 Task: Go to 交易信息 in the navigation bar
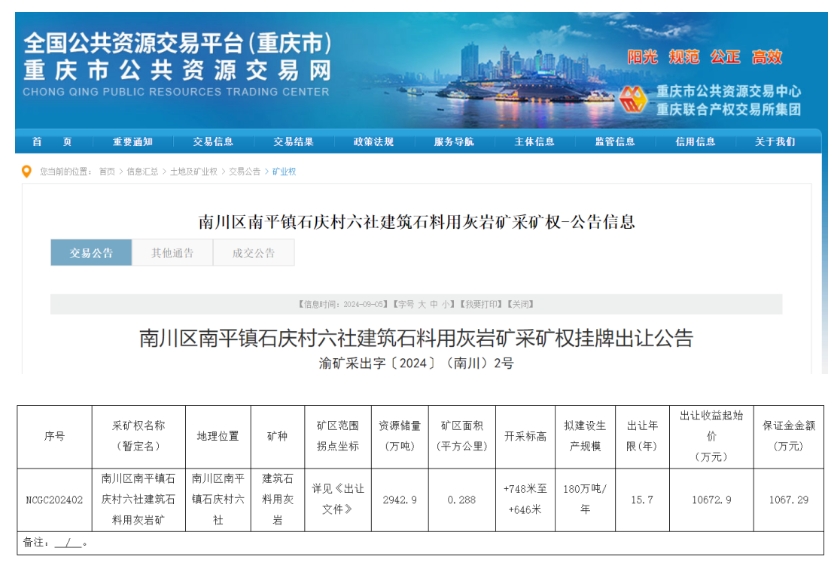coord(213,142)
